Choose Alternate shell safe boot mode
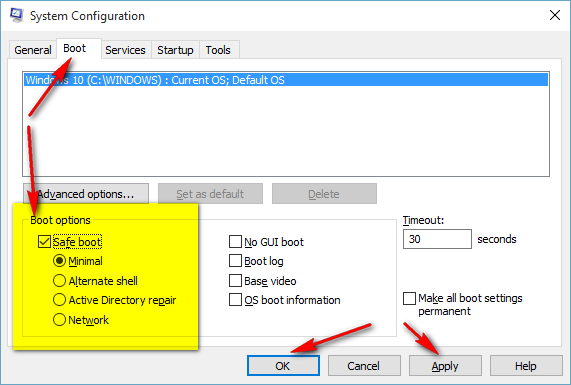The width and height of the screenshot is (571, 385). tap(59, 280)
